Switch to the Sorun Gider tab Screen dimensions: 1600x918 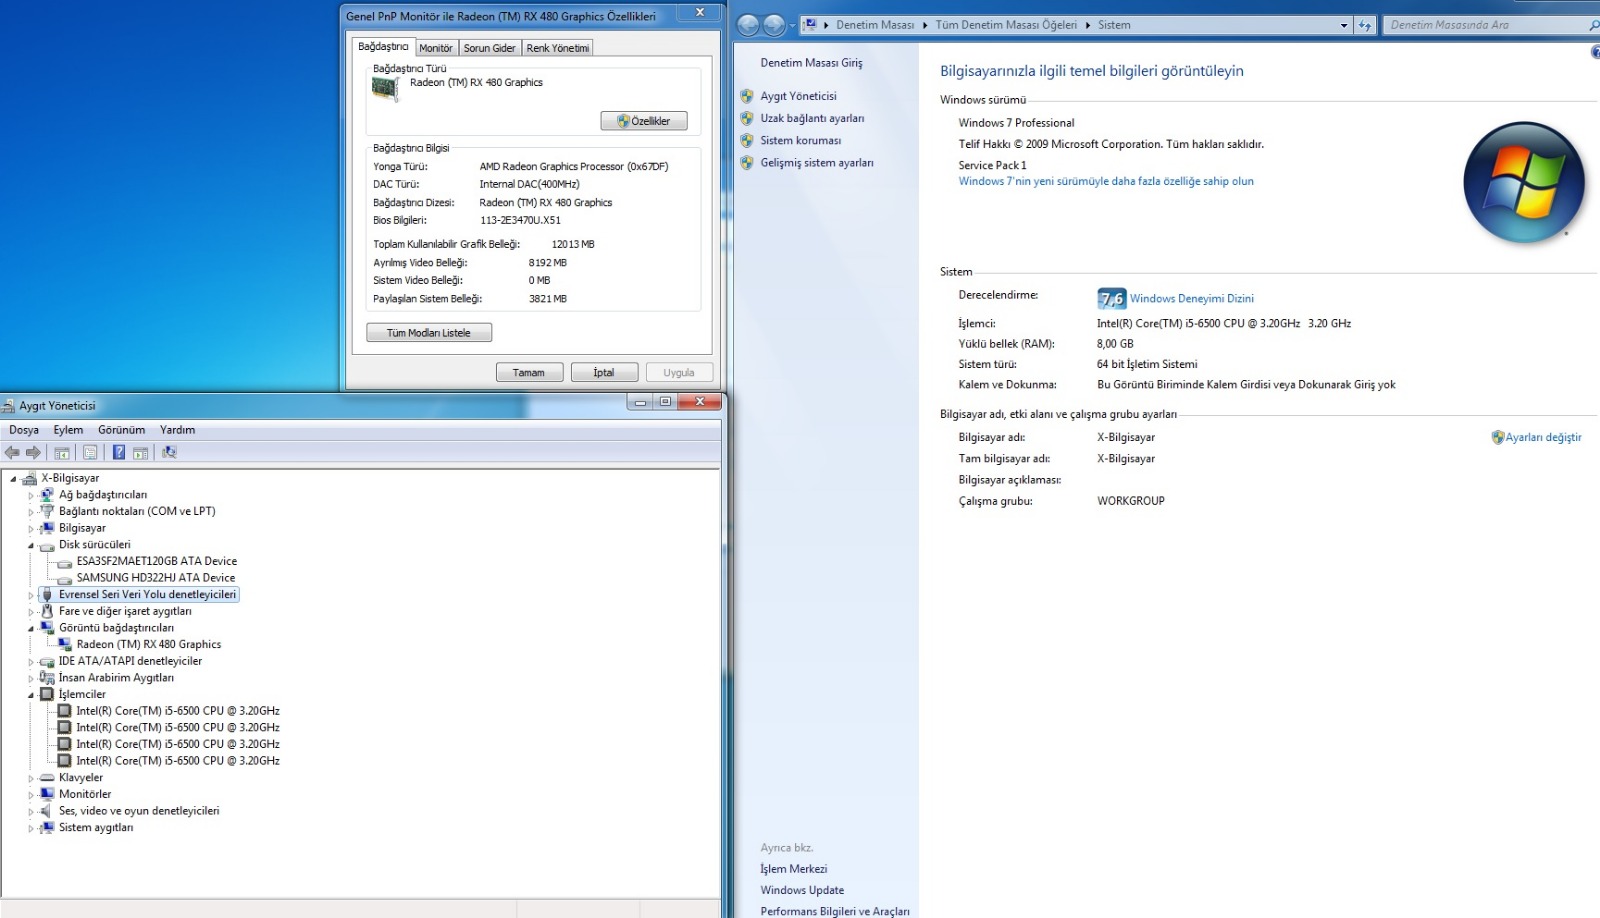pyautogui.click(x=490, y=48)
